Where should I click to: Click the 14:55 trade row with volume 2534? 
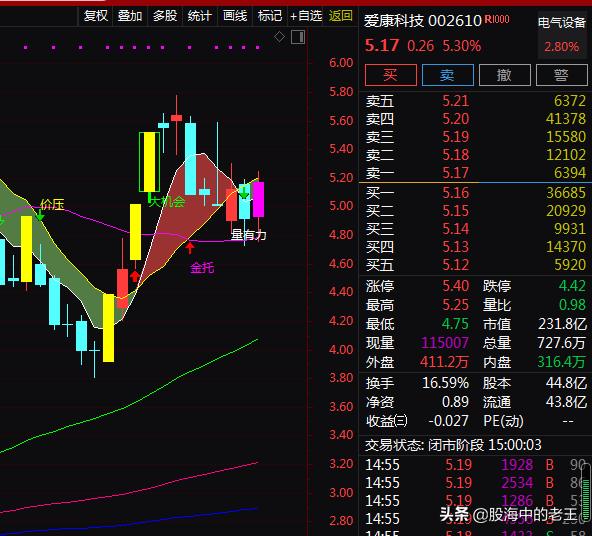coord(474,483)
